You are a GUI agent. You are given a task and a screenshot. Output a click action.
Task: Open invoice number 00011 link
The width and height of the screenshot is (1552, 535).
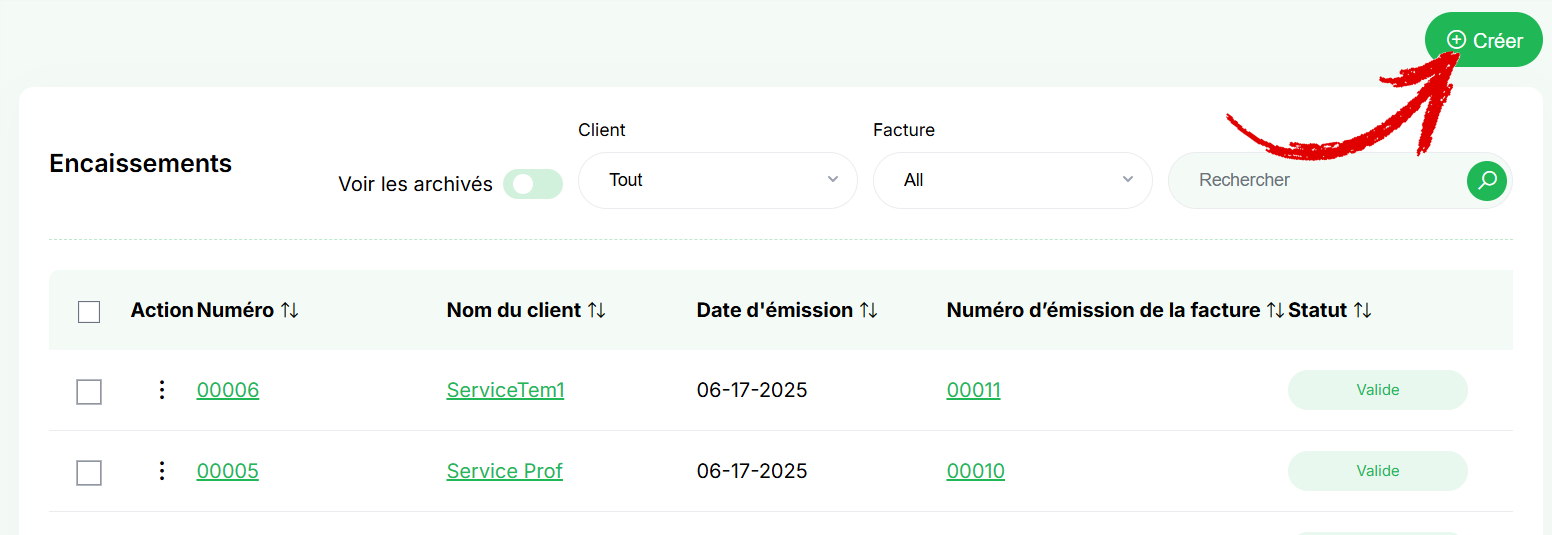[973, 390]
